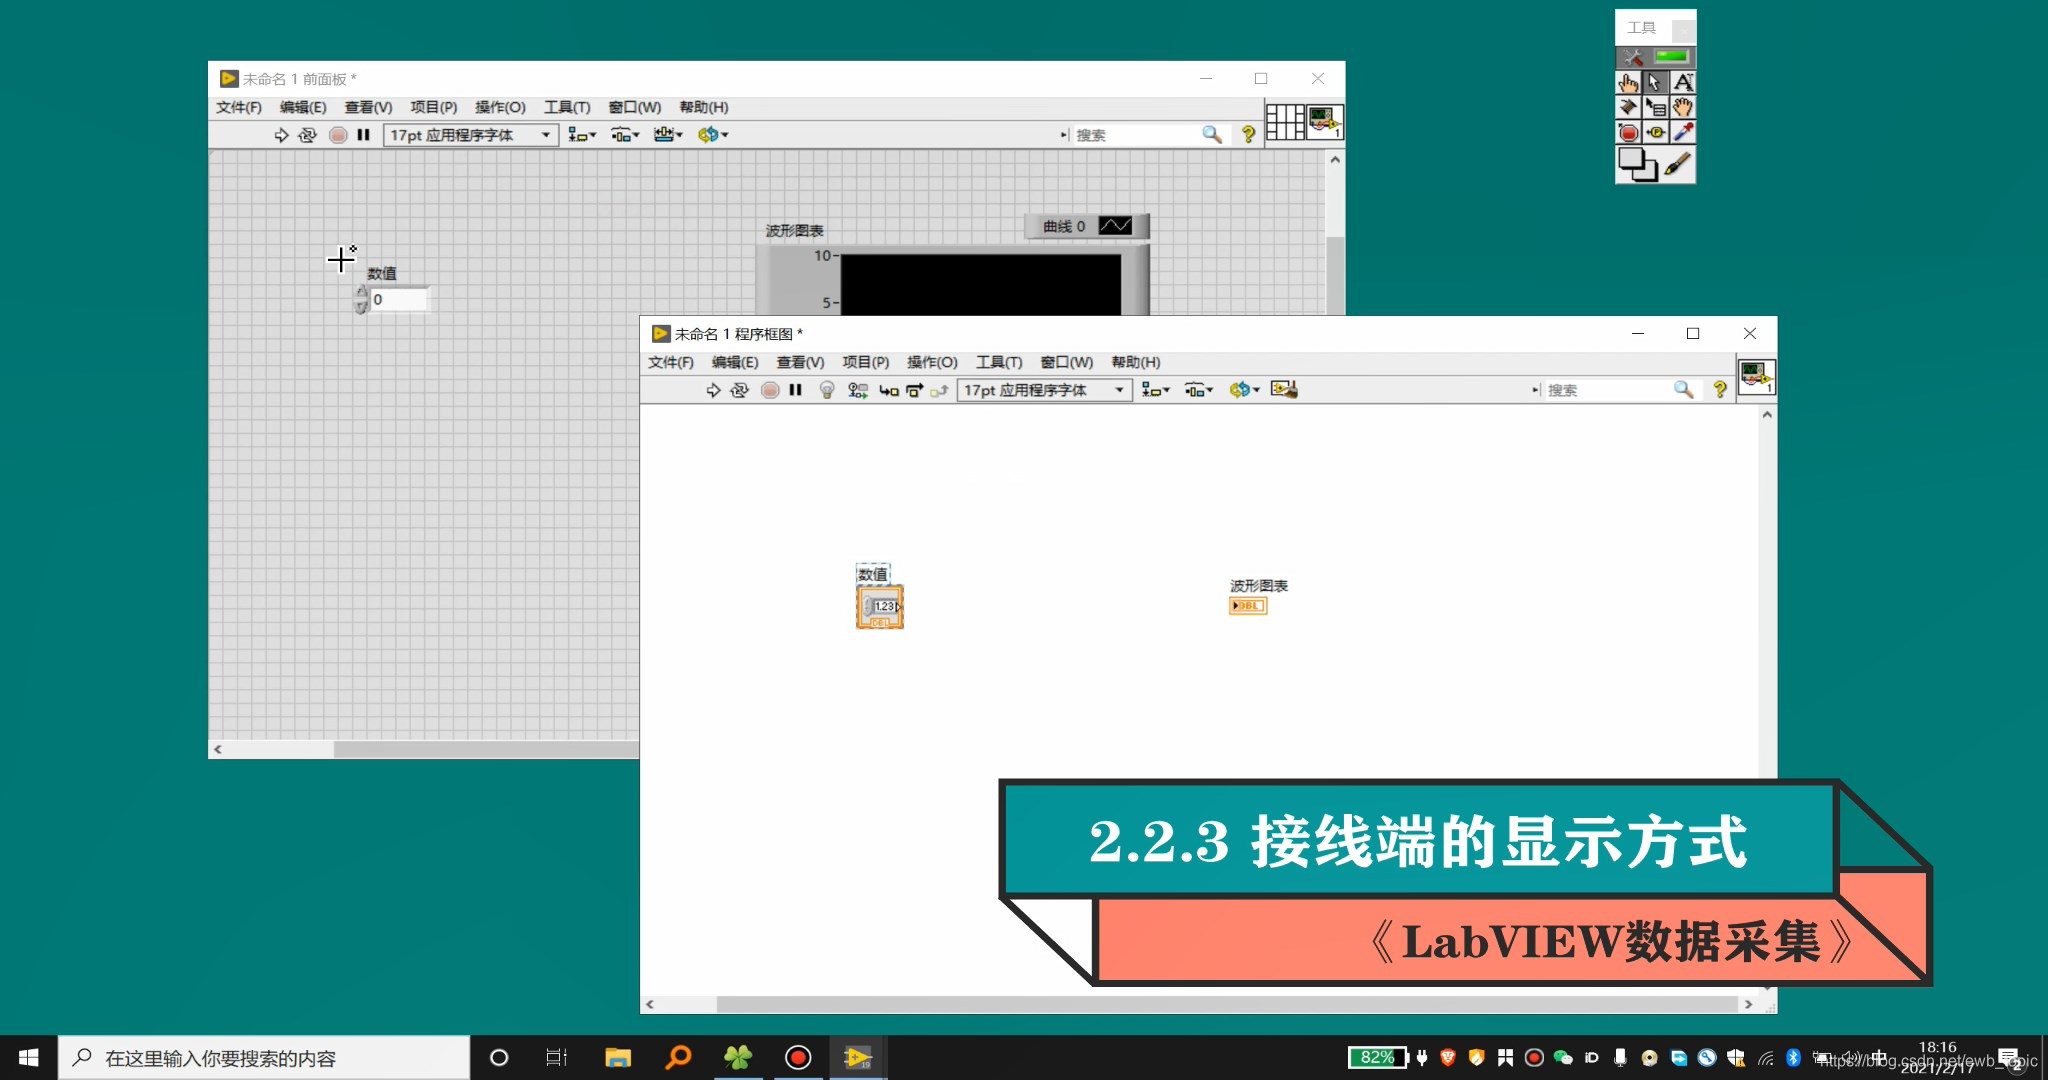Toggle Retain Wire Values button
The width and height of the screenshot is (2048, 1080).
(x=857, y=390)
